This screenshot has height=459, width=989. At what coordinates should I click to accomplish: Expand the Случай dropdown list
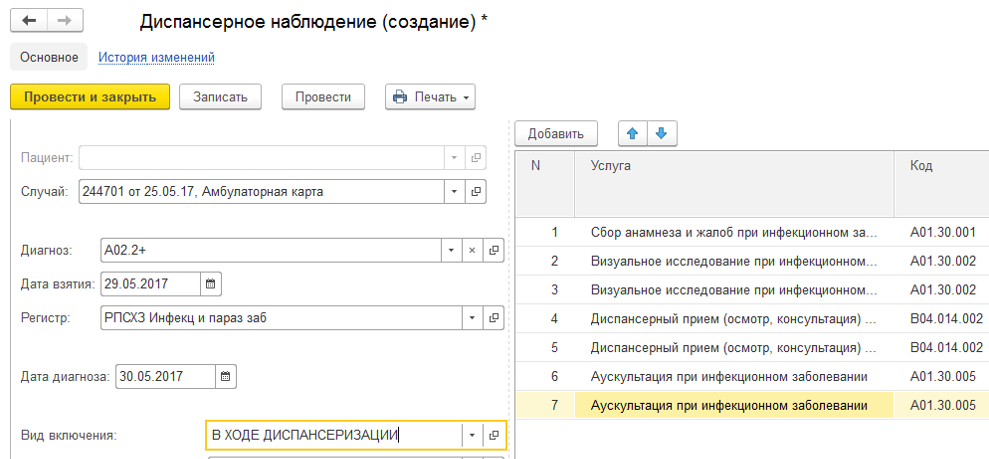click(453, 192)
